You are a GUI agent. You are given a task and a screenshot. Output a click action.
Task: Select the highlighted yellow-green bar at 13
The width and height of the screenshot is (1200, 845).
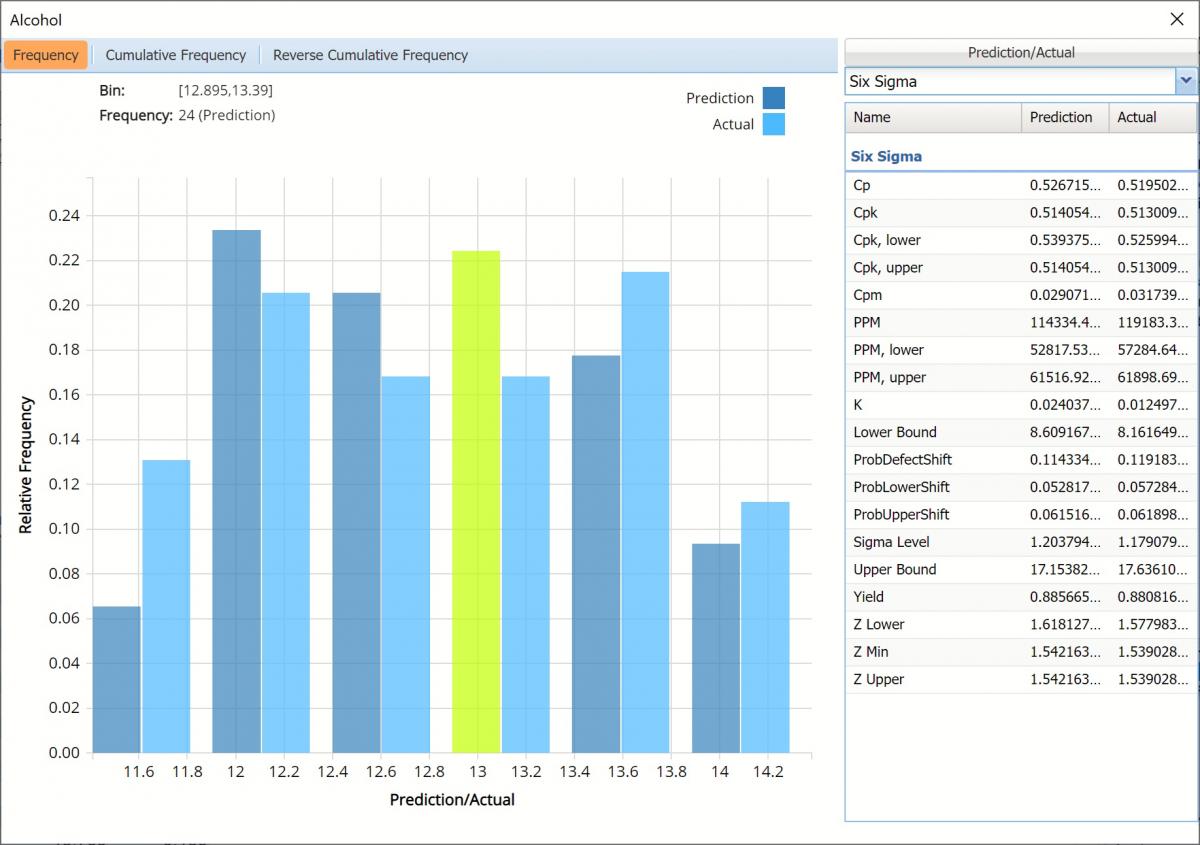(x=476, y=501)
